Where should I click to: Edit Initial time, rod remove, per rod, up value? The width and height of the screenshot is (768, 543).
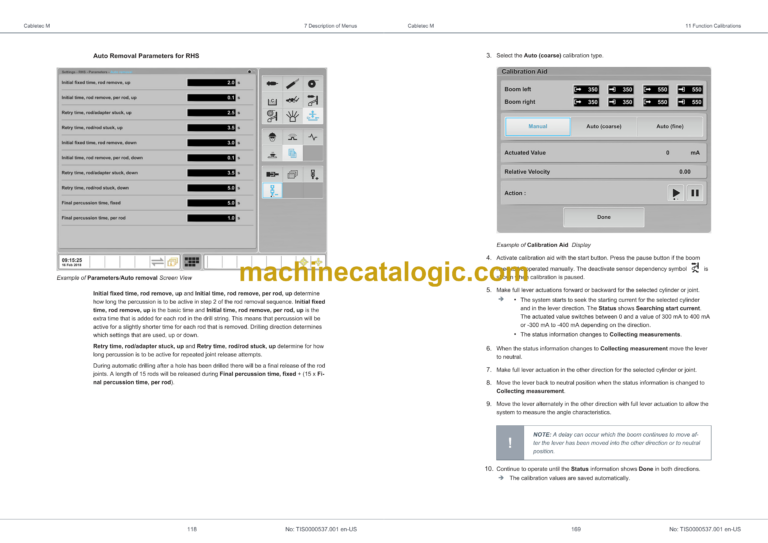click(211, 98)
